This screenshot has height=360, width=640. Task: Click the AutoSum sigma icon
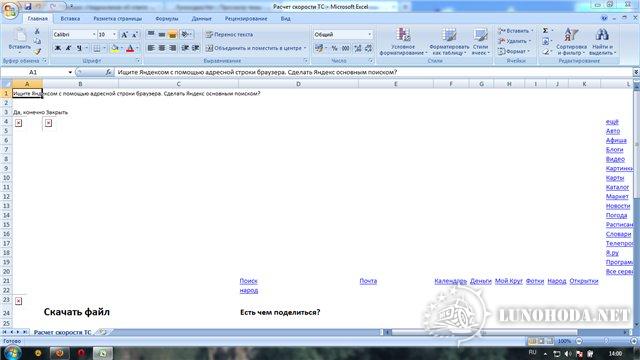(x=545, y=31)
